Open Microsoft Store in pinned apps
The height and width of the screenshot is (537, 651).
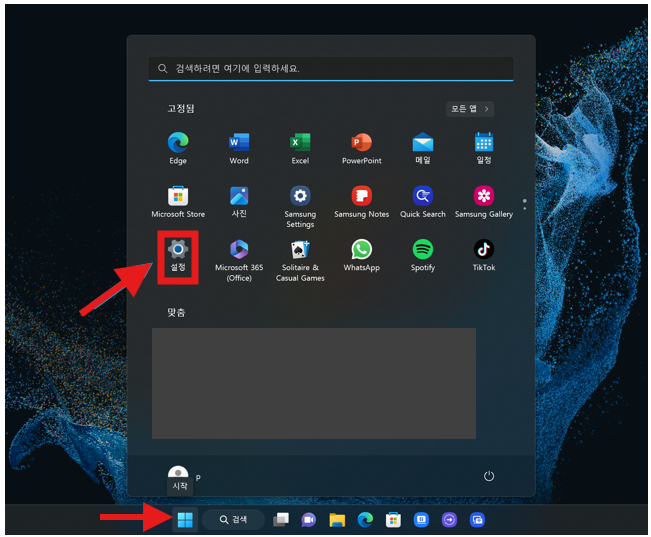point(178,202)
